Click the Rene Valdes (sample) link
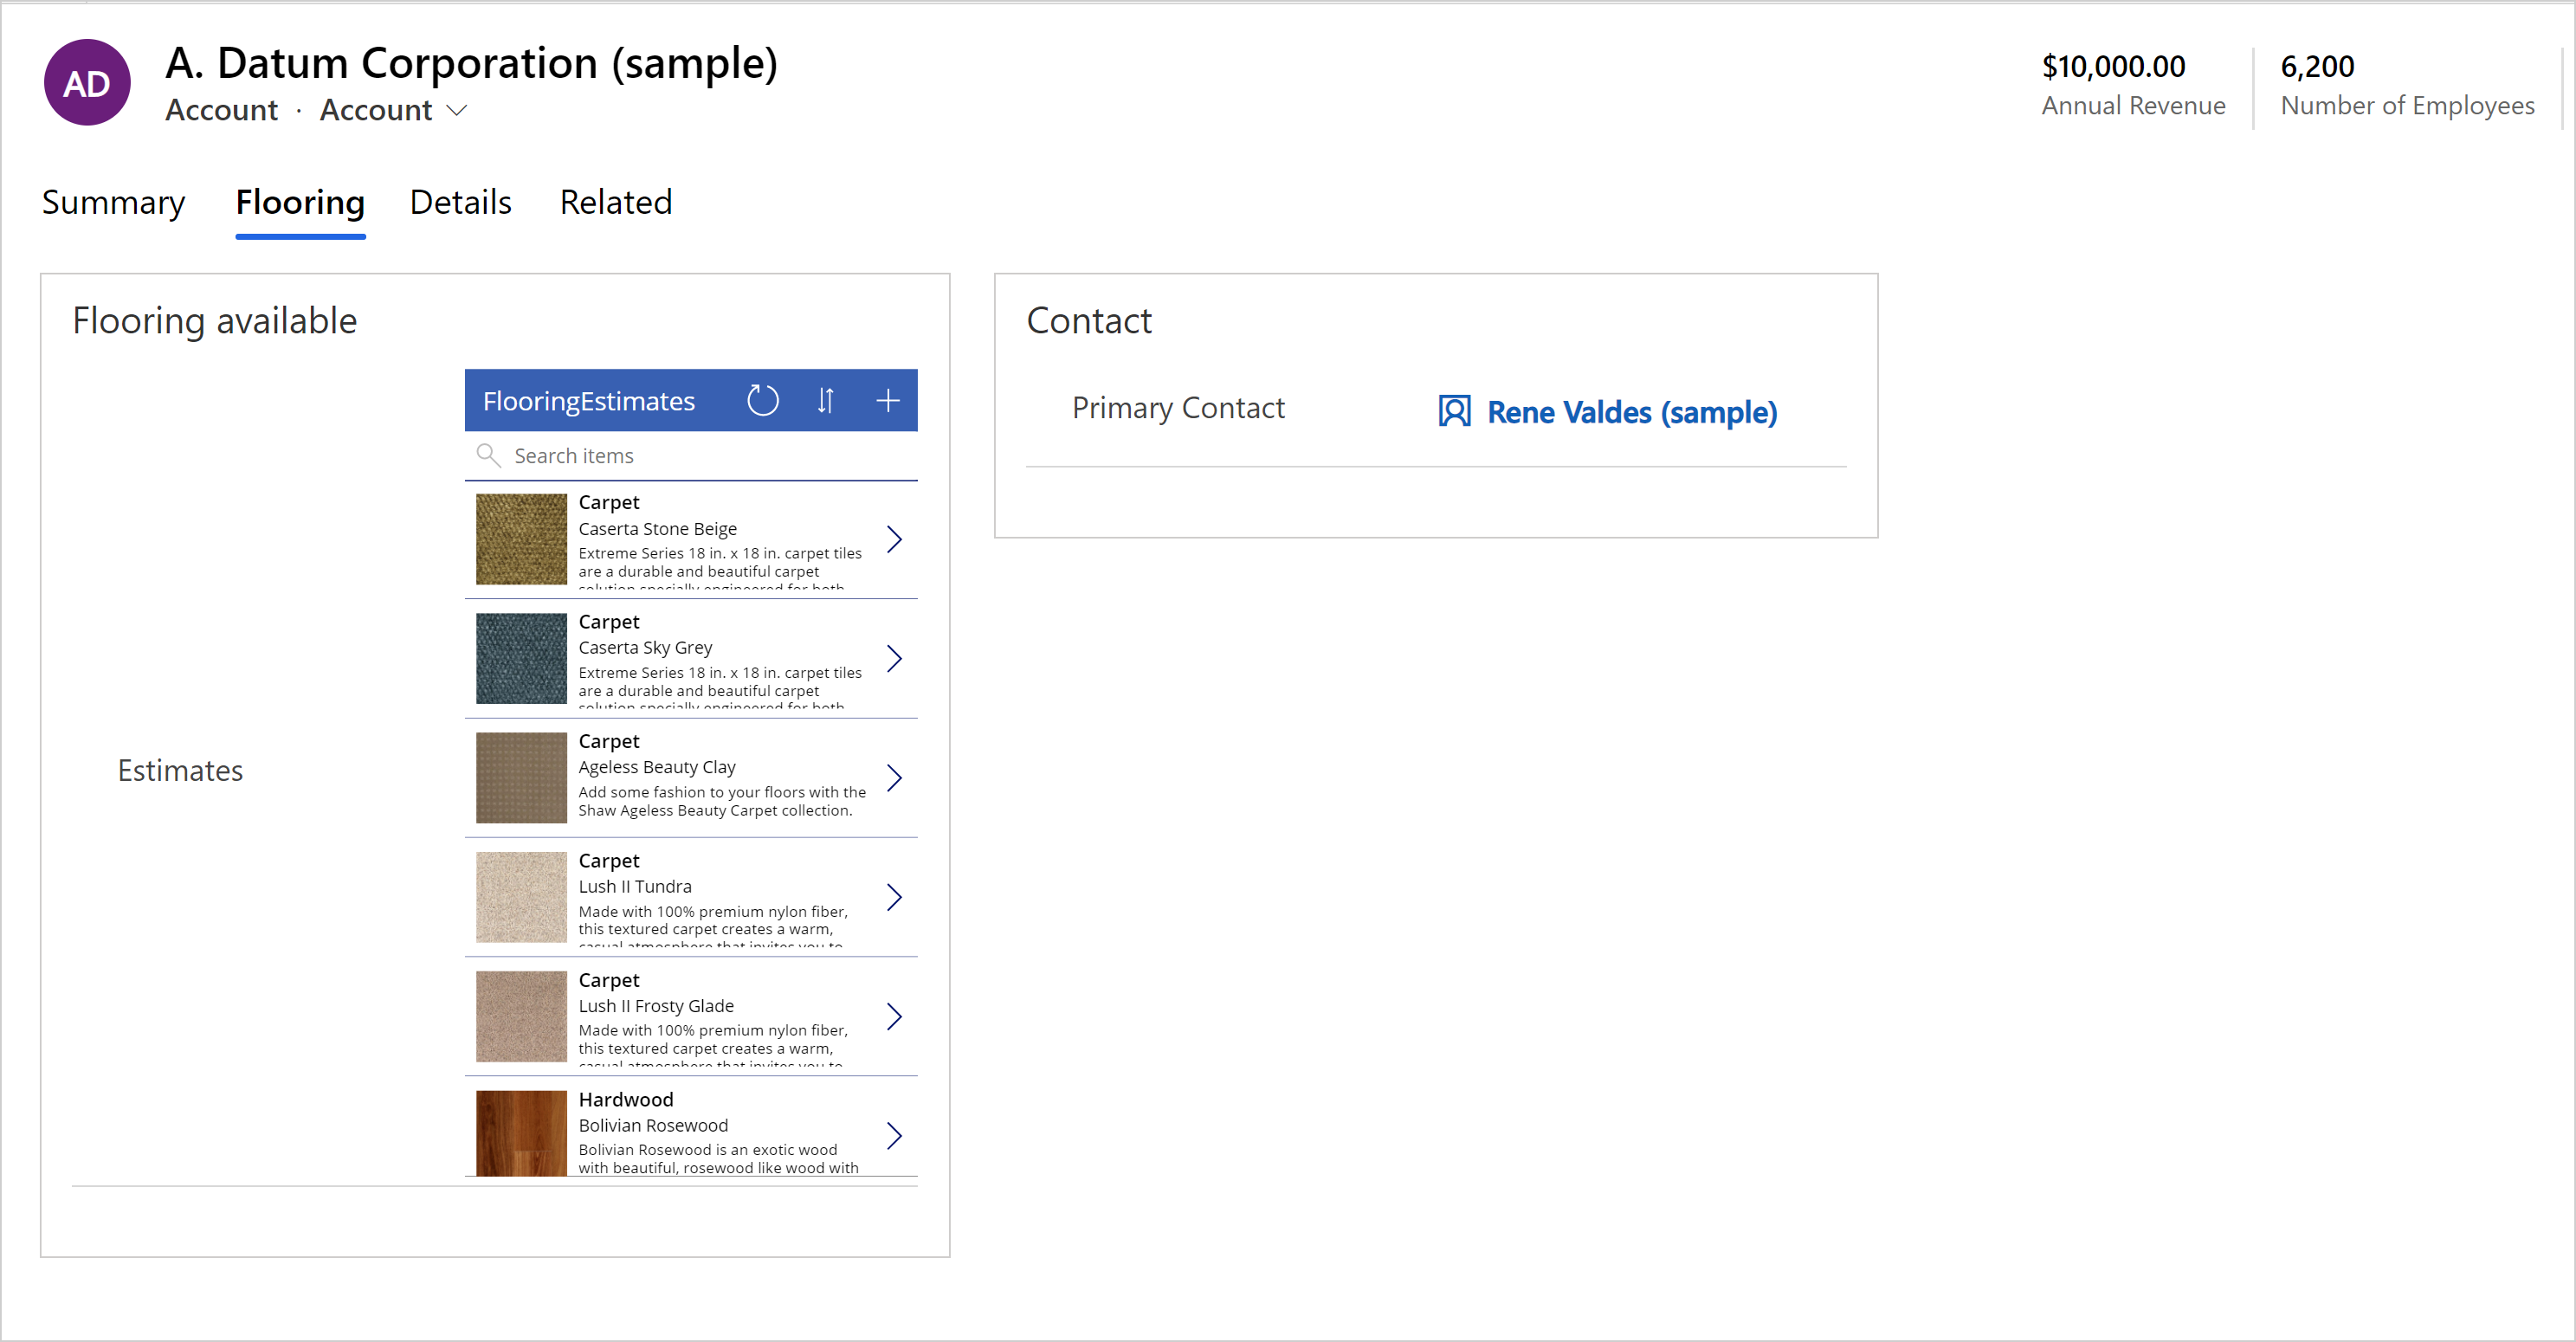The height and width of the screenshot is (1342, 2576). (x=1630, y=412)
